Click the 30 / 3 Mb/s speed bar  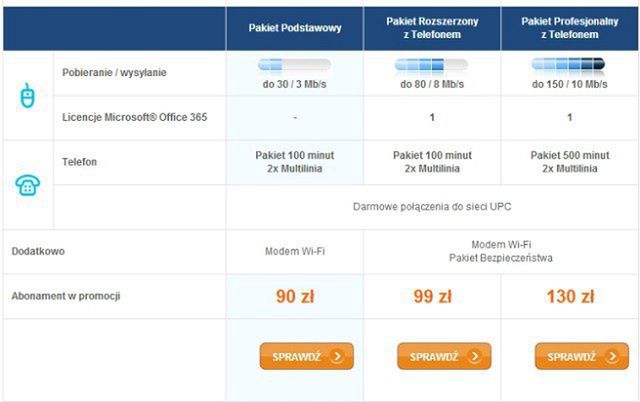tap(295, 66)
